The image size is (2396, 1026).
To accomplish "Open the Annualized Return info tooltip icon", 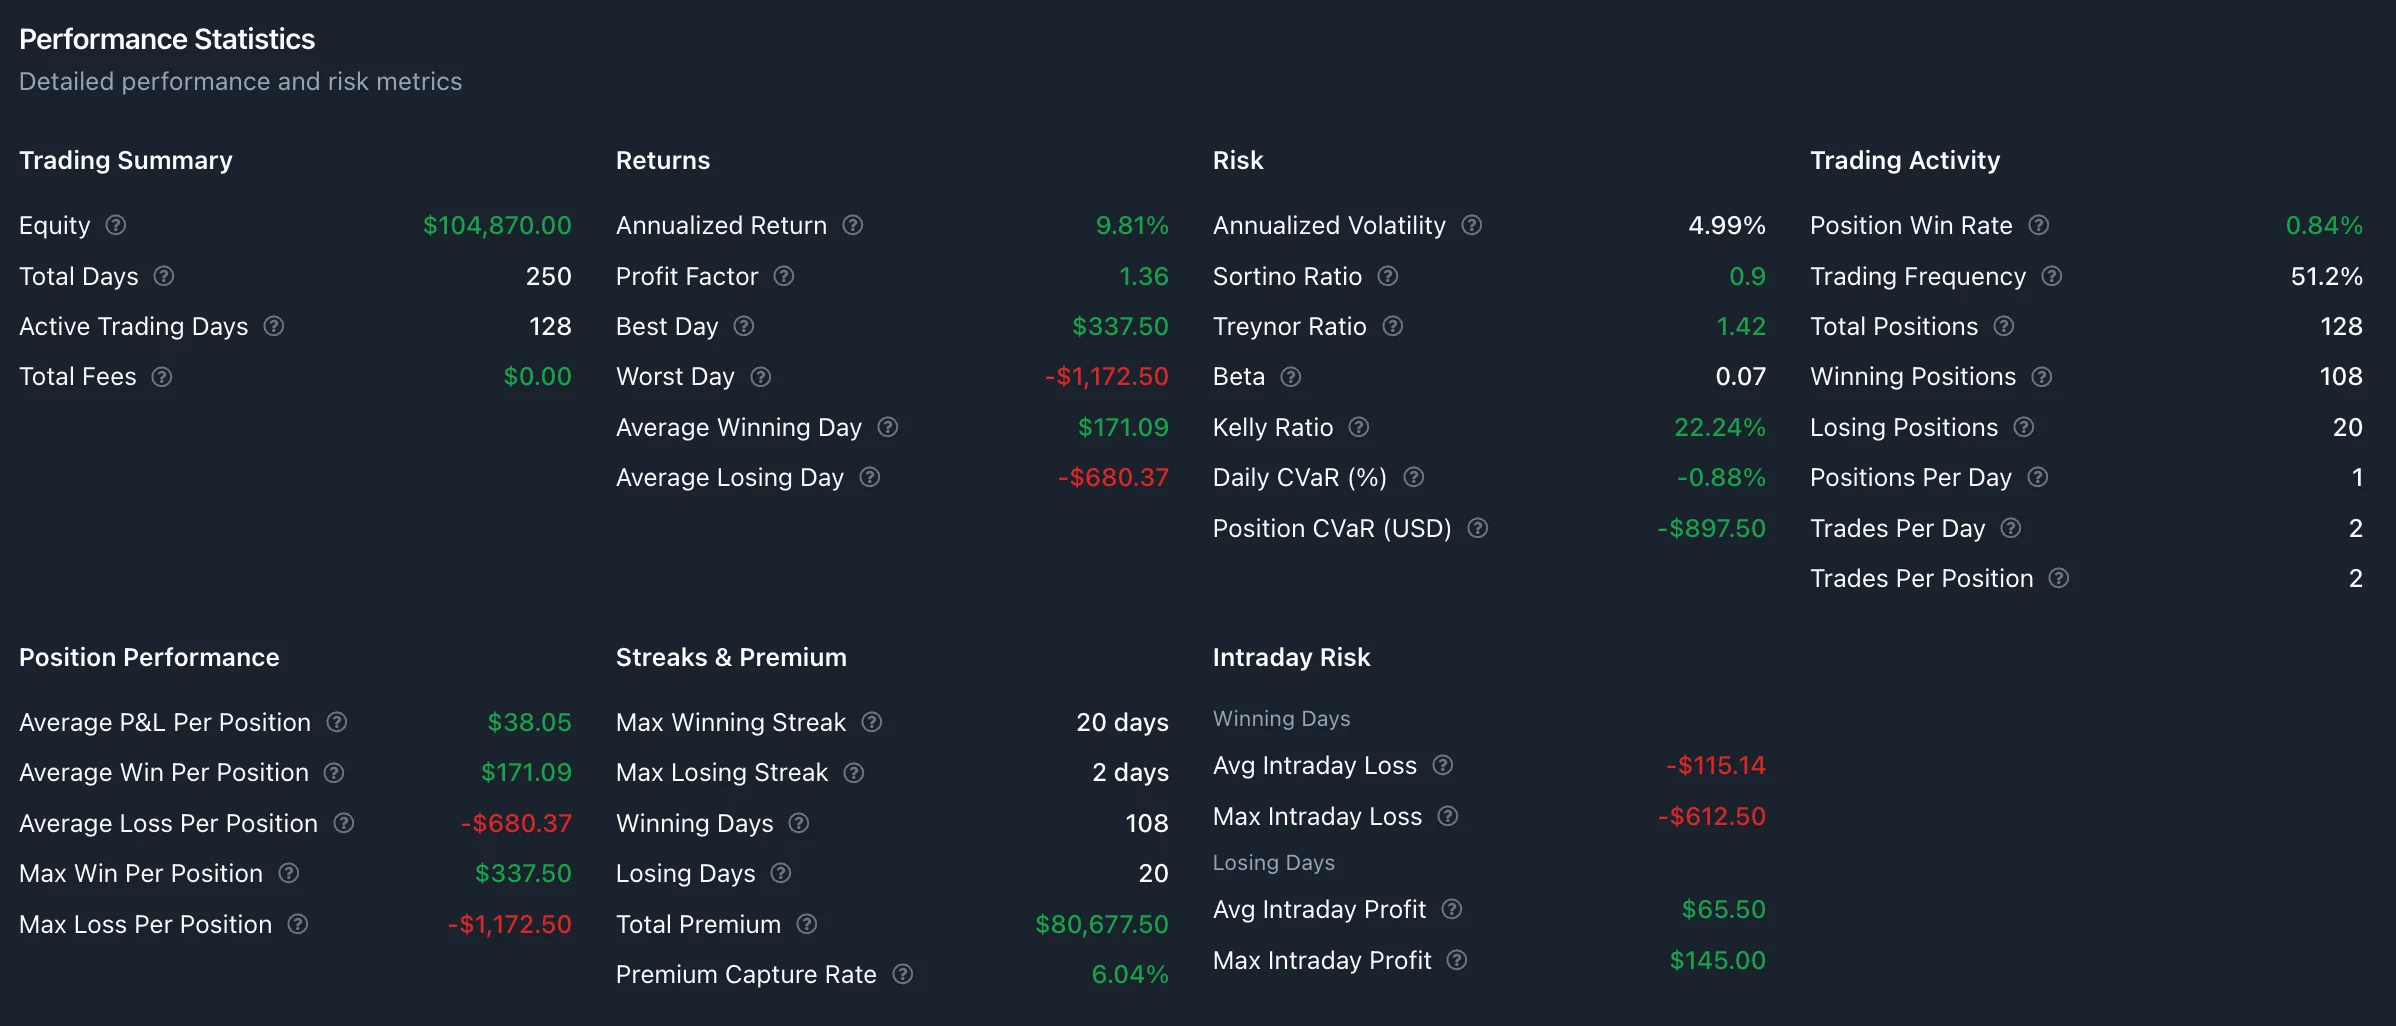I will pyautogui.click(x=852, y=225).
